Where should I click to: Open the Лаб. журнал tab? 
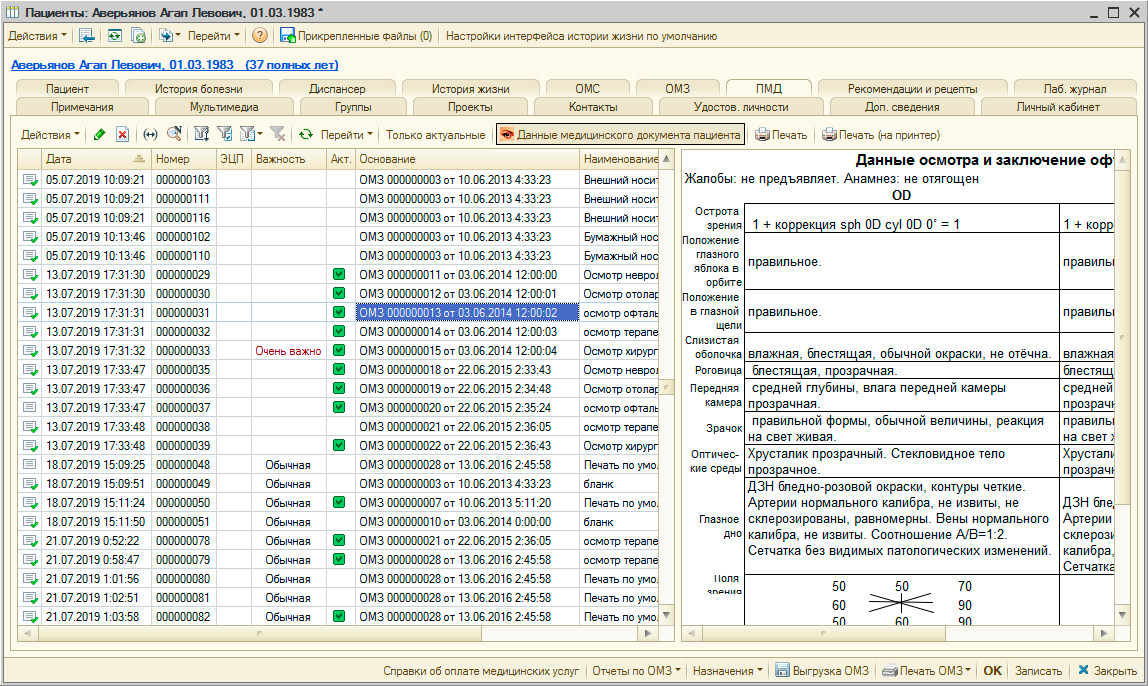[x=1073, y=89]
